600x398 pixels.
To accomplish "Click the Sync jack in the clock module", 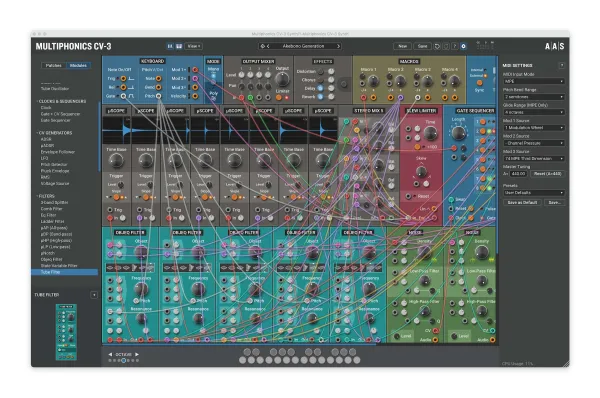I will pos(479,83).
